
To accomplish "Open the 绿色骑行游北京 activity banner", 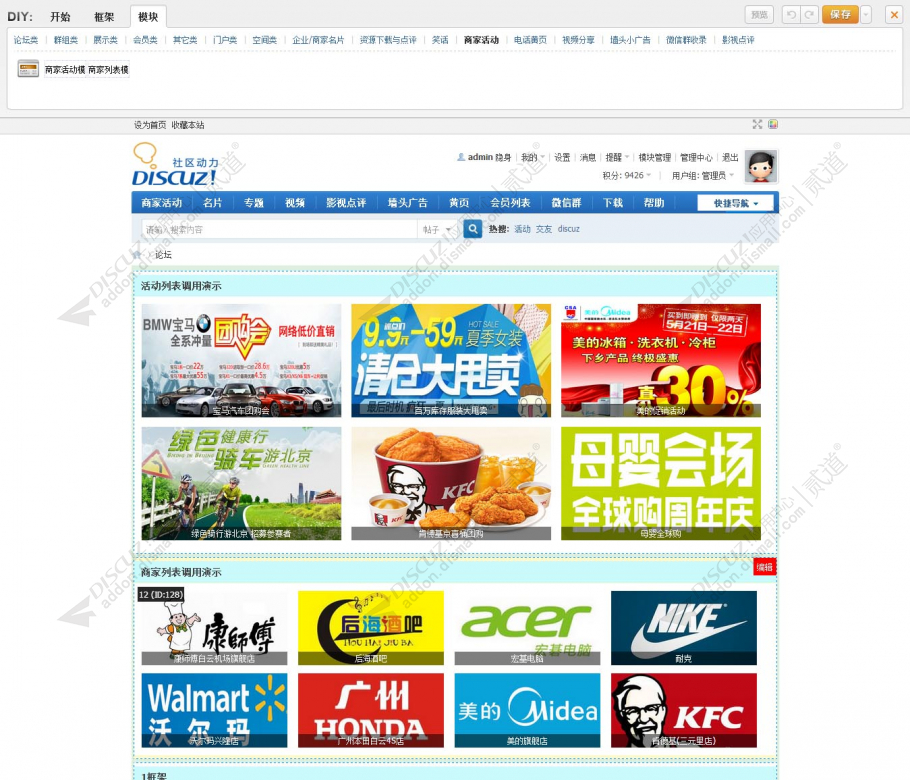I will point(241,483).
